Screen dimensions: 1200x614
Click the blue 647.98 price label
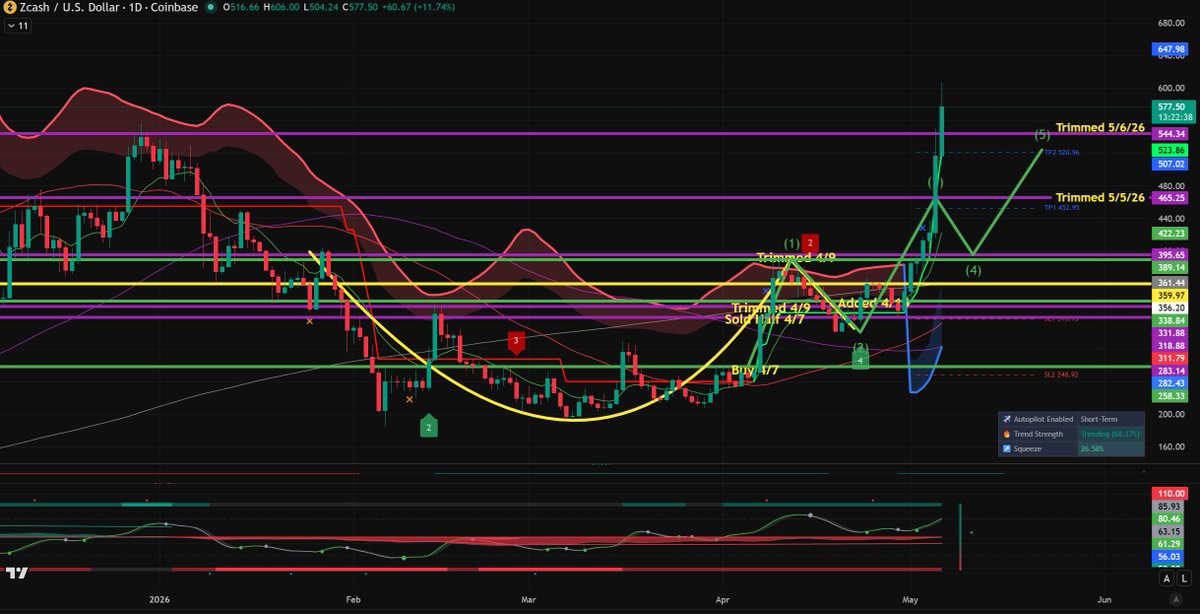1171,47
